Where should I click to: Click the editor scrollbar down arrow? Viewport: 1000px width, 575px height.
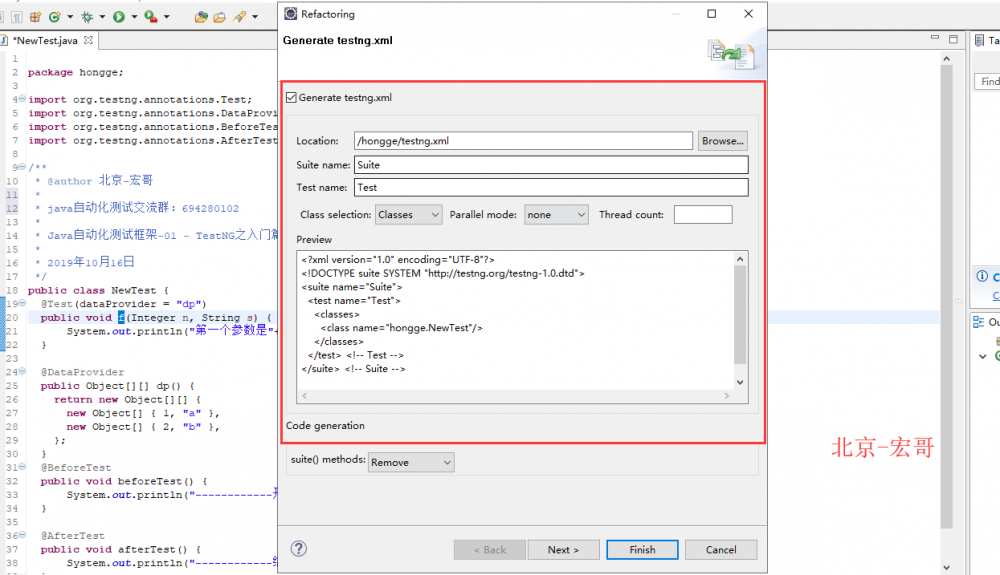coord(946,567)
